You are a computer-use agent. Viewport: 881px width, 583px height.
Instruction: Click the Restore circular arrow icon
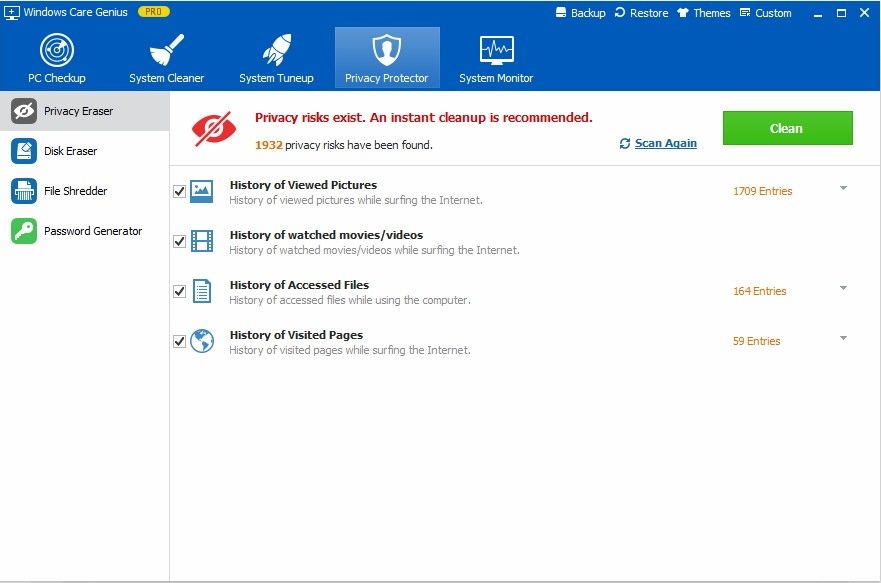pos(620,12)
